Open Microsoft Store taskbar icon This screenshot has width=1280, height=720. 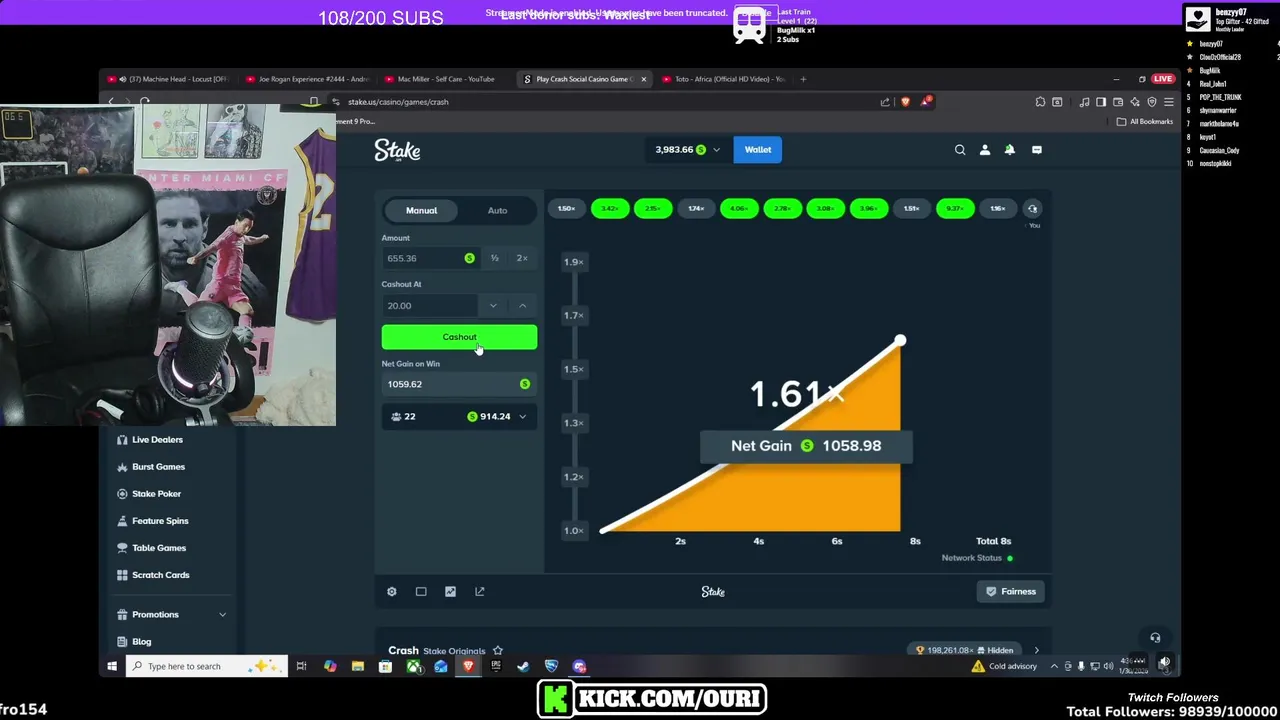[385, 666]
